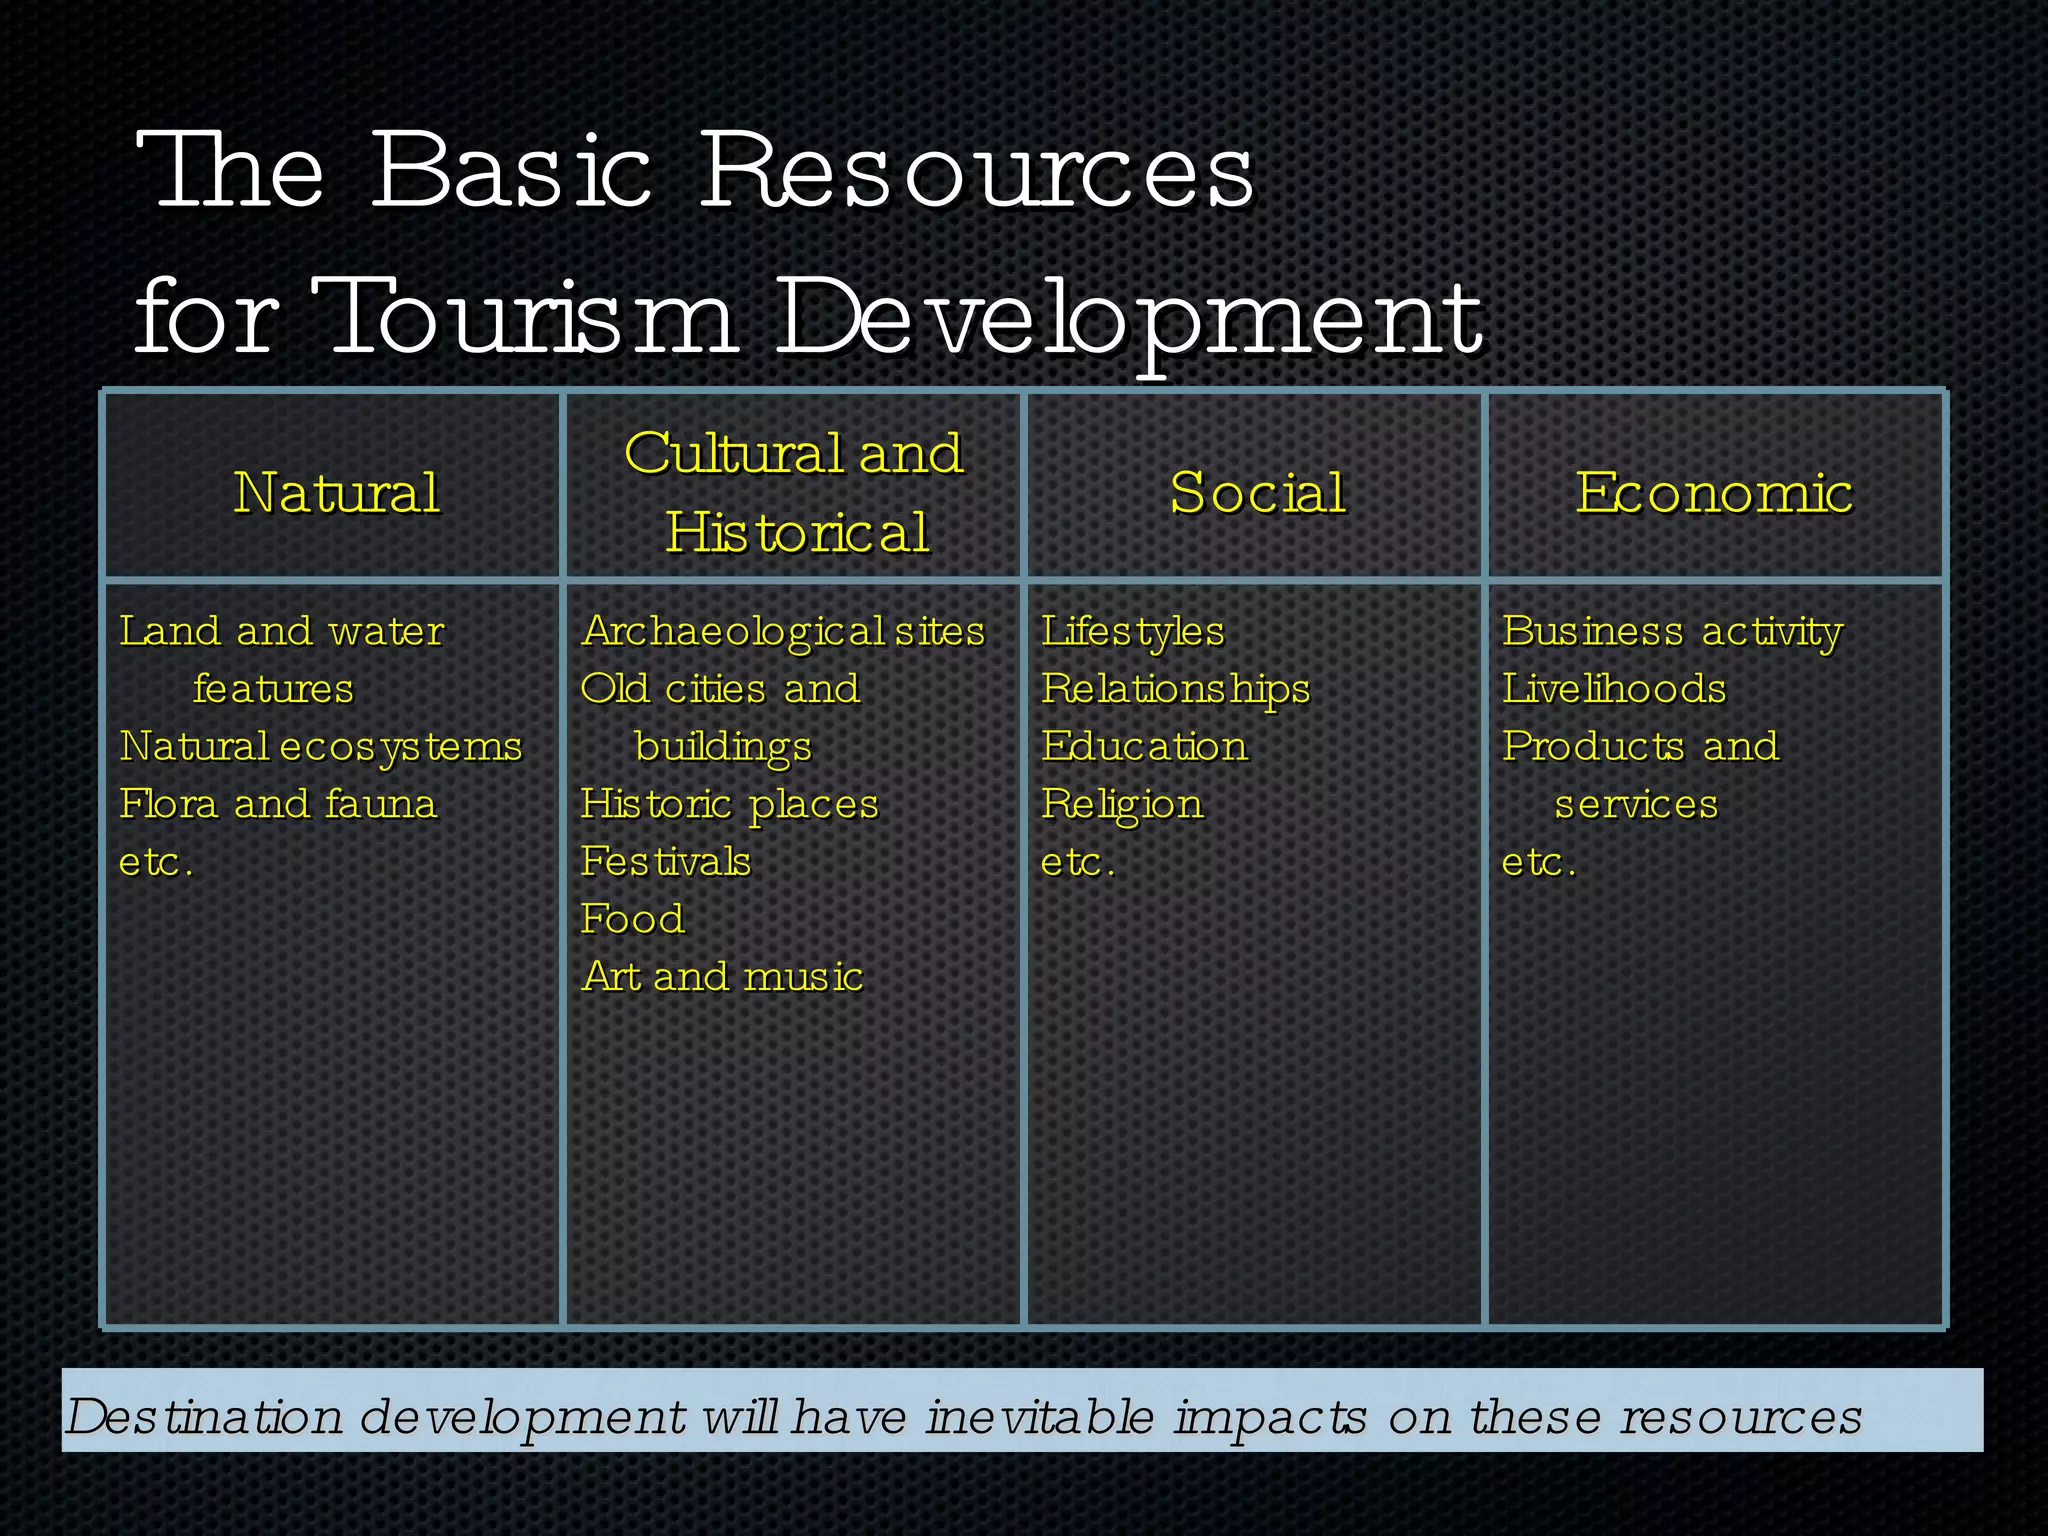This screenshot has width=2048, height=1536.
Task: Click the 'Business activity' entry
Action: click(x=1672, y=633)
